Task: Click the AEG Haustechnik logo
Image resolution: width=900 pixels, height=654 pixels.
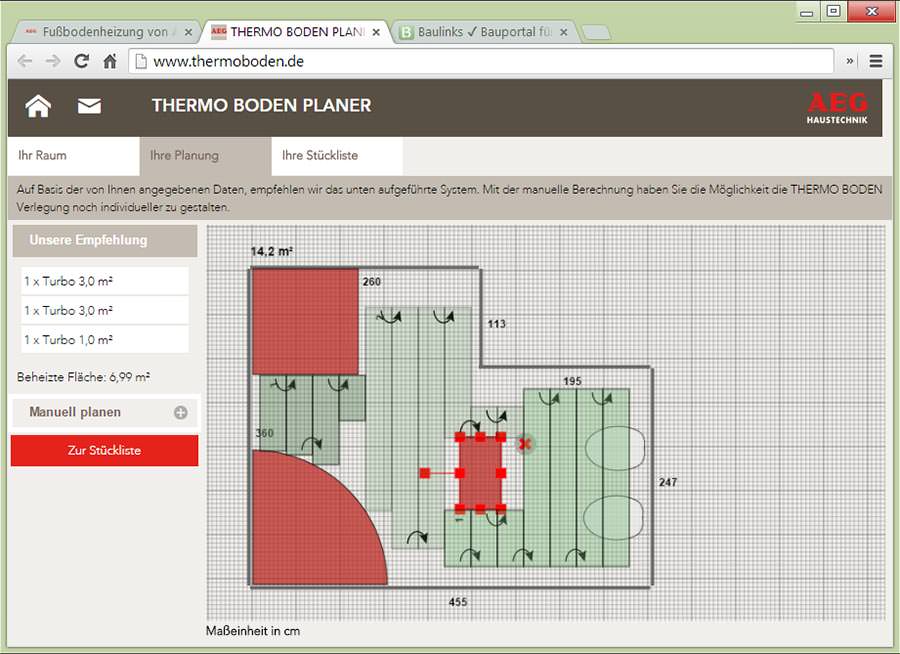Action: (837, 107)
